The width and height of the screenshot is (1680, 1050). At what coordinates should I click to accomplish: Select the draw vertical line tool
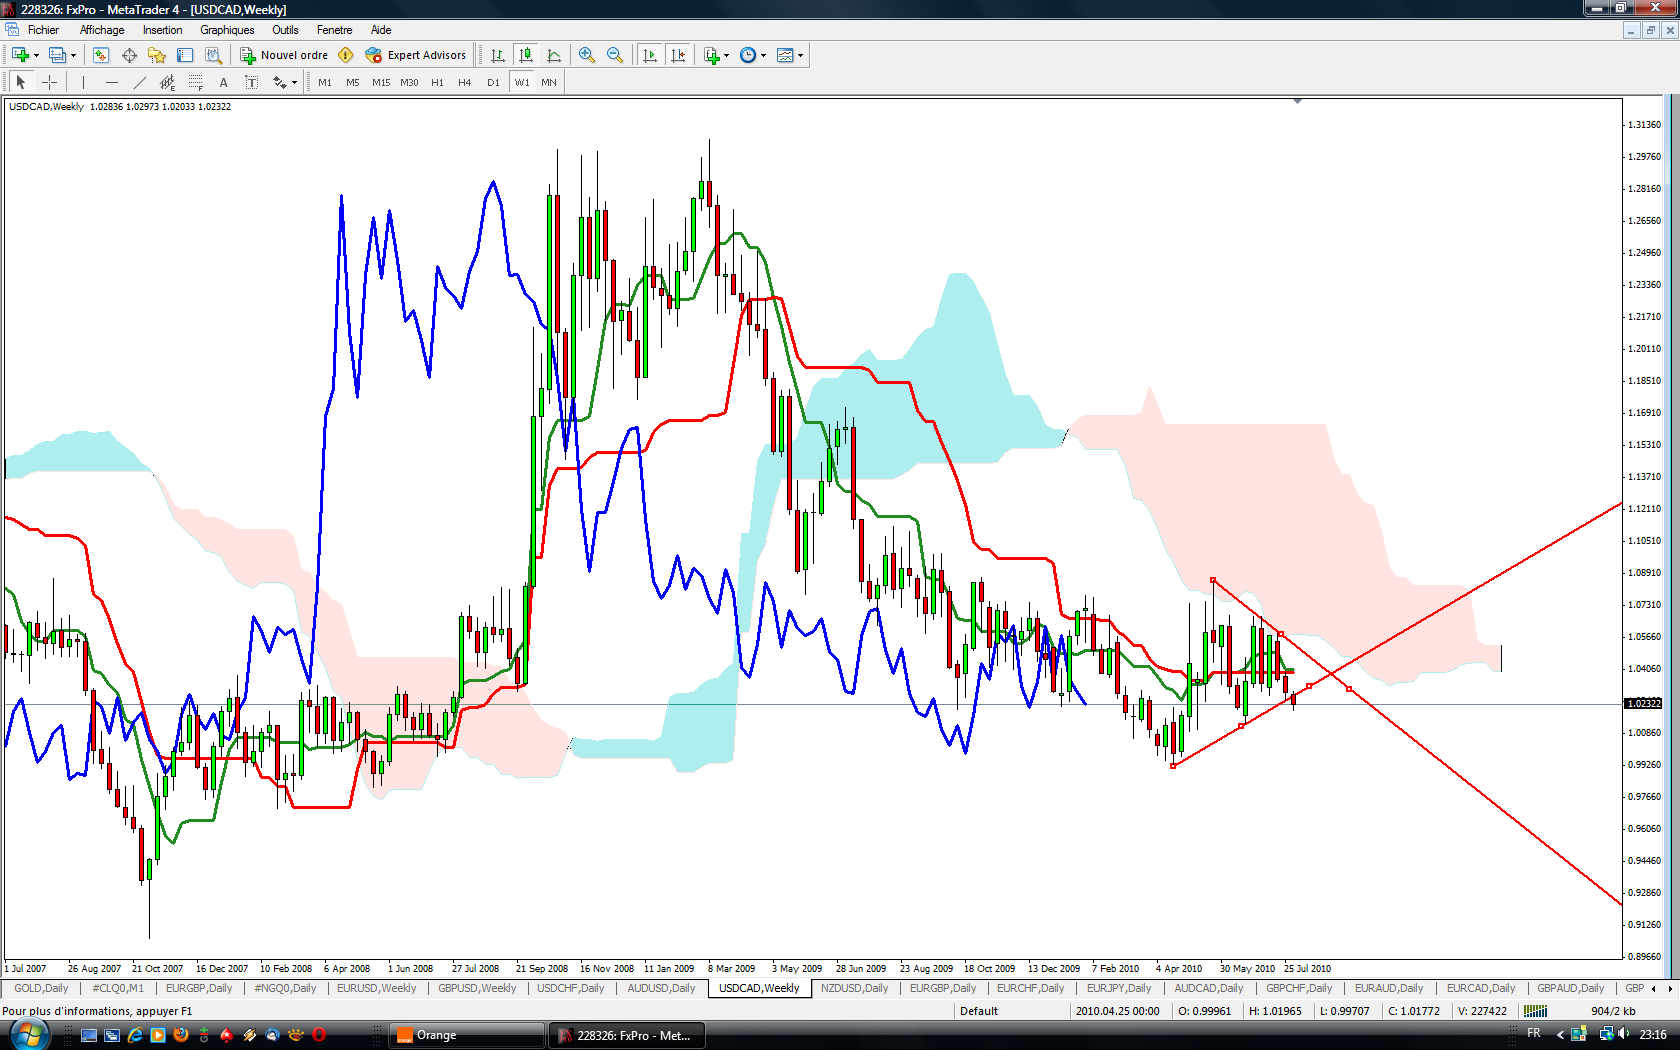coord(84,82)
